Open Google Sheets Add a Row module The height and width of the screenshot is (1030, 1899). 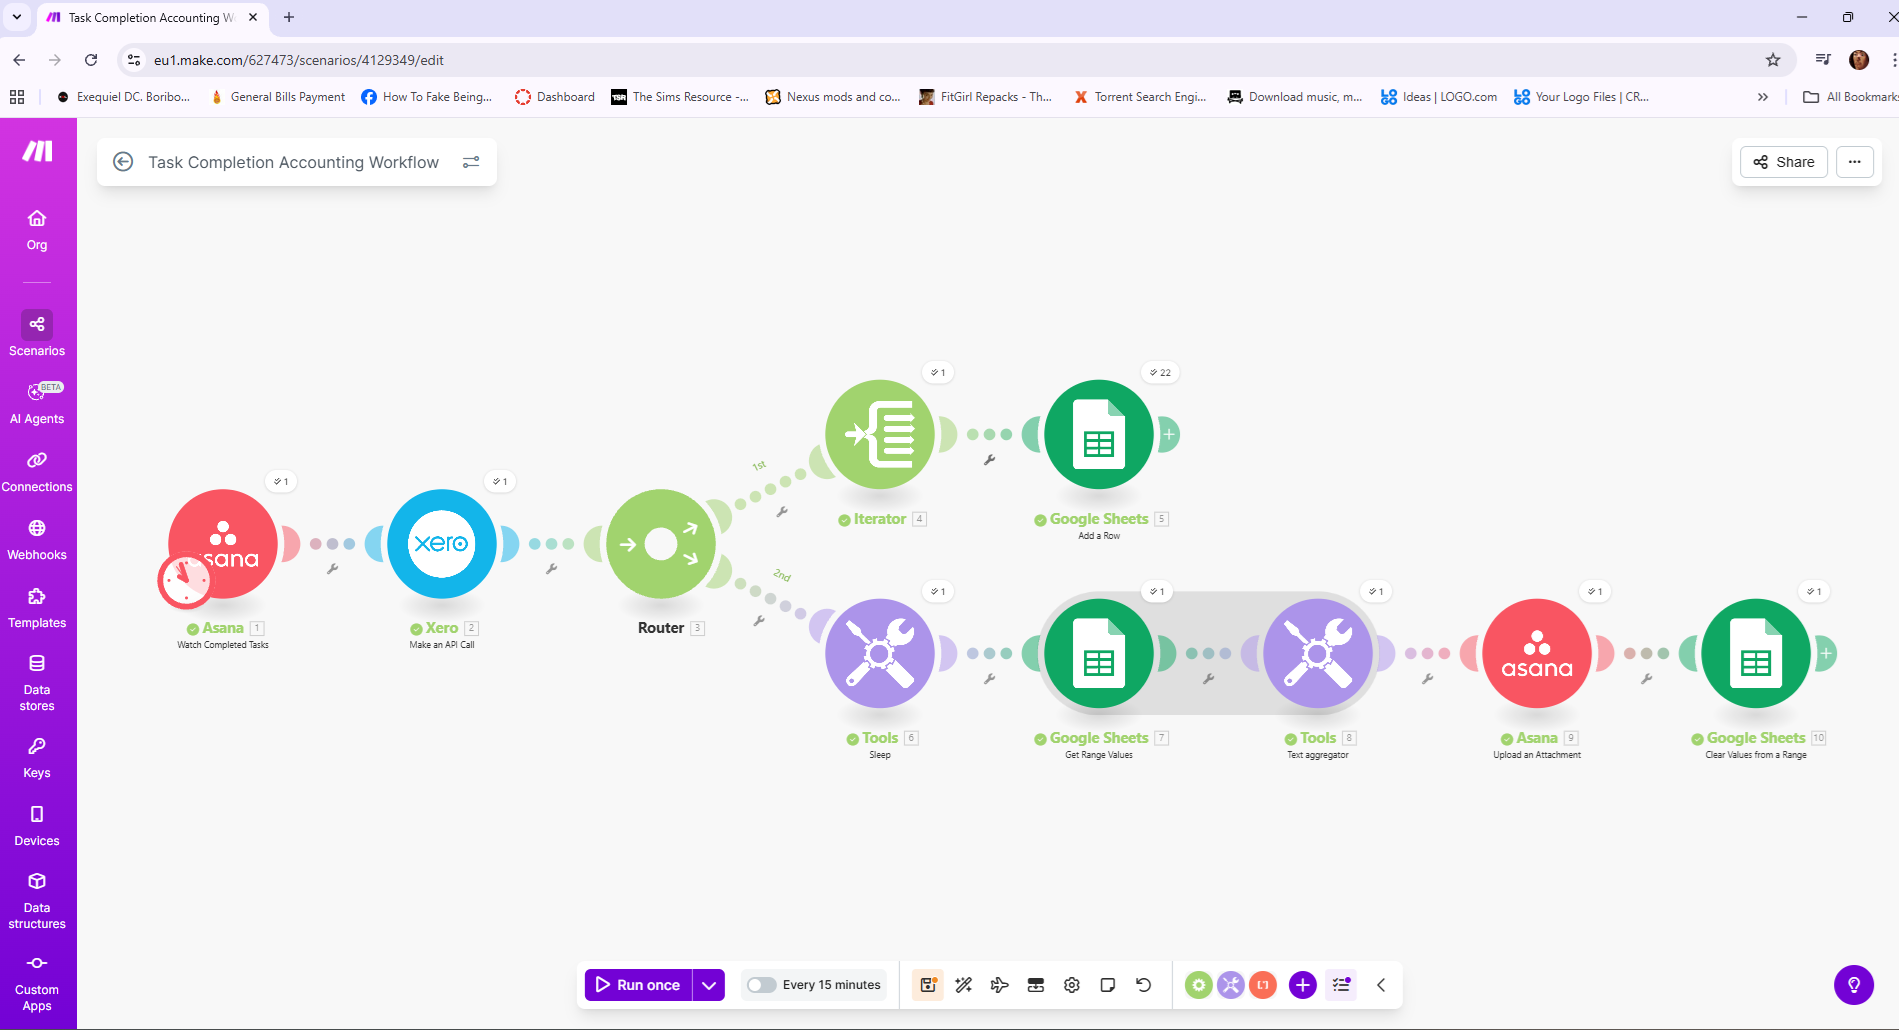[x=1099, y=434]
